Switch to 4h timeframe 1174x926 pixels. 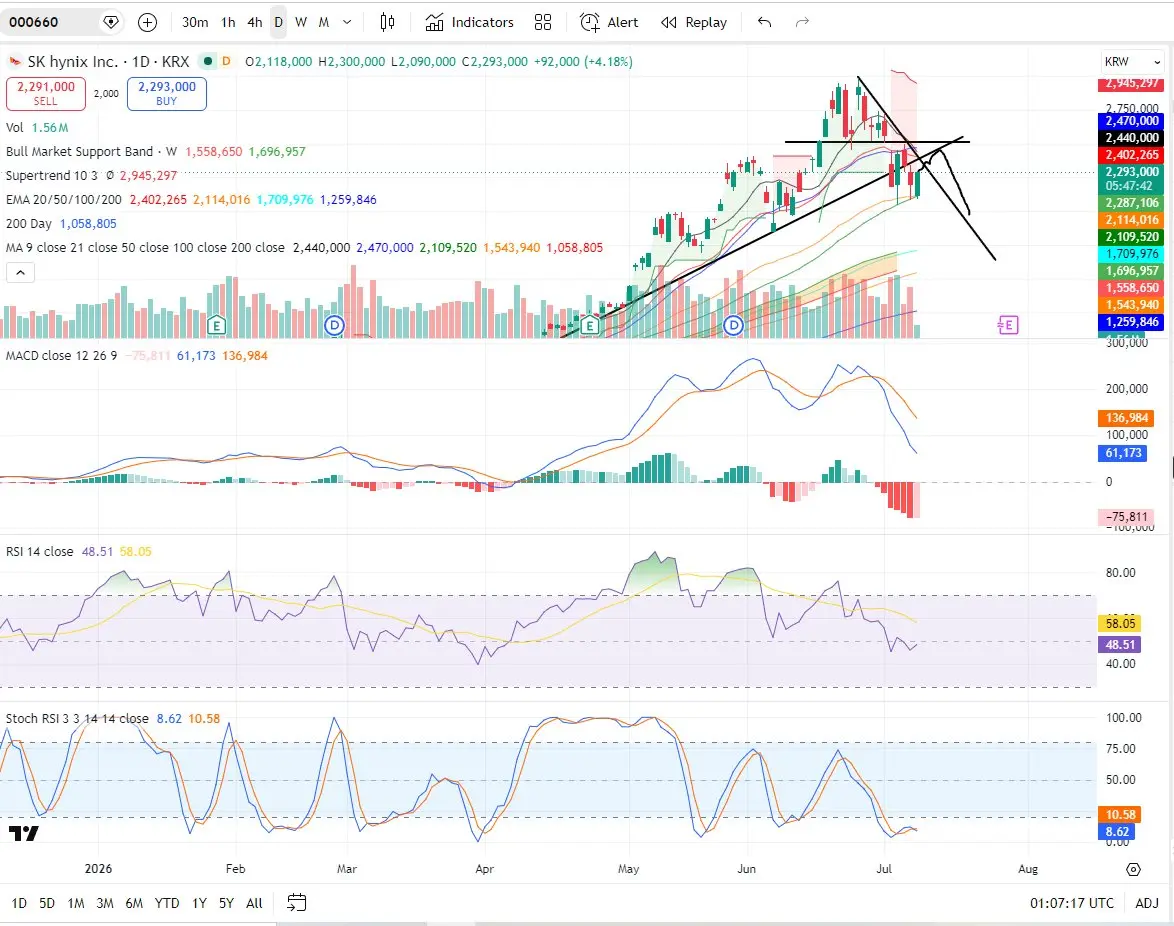pyautogui.click(x=255, y=22)
